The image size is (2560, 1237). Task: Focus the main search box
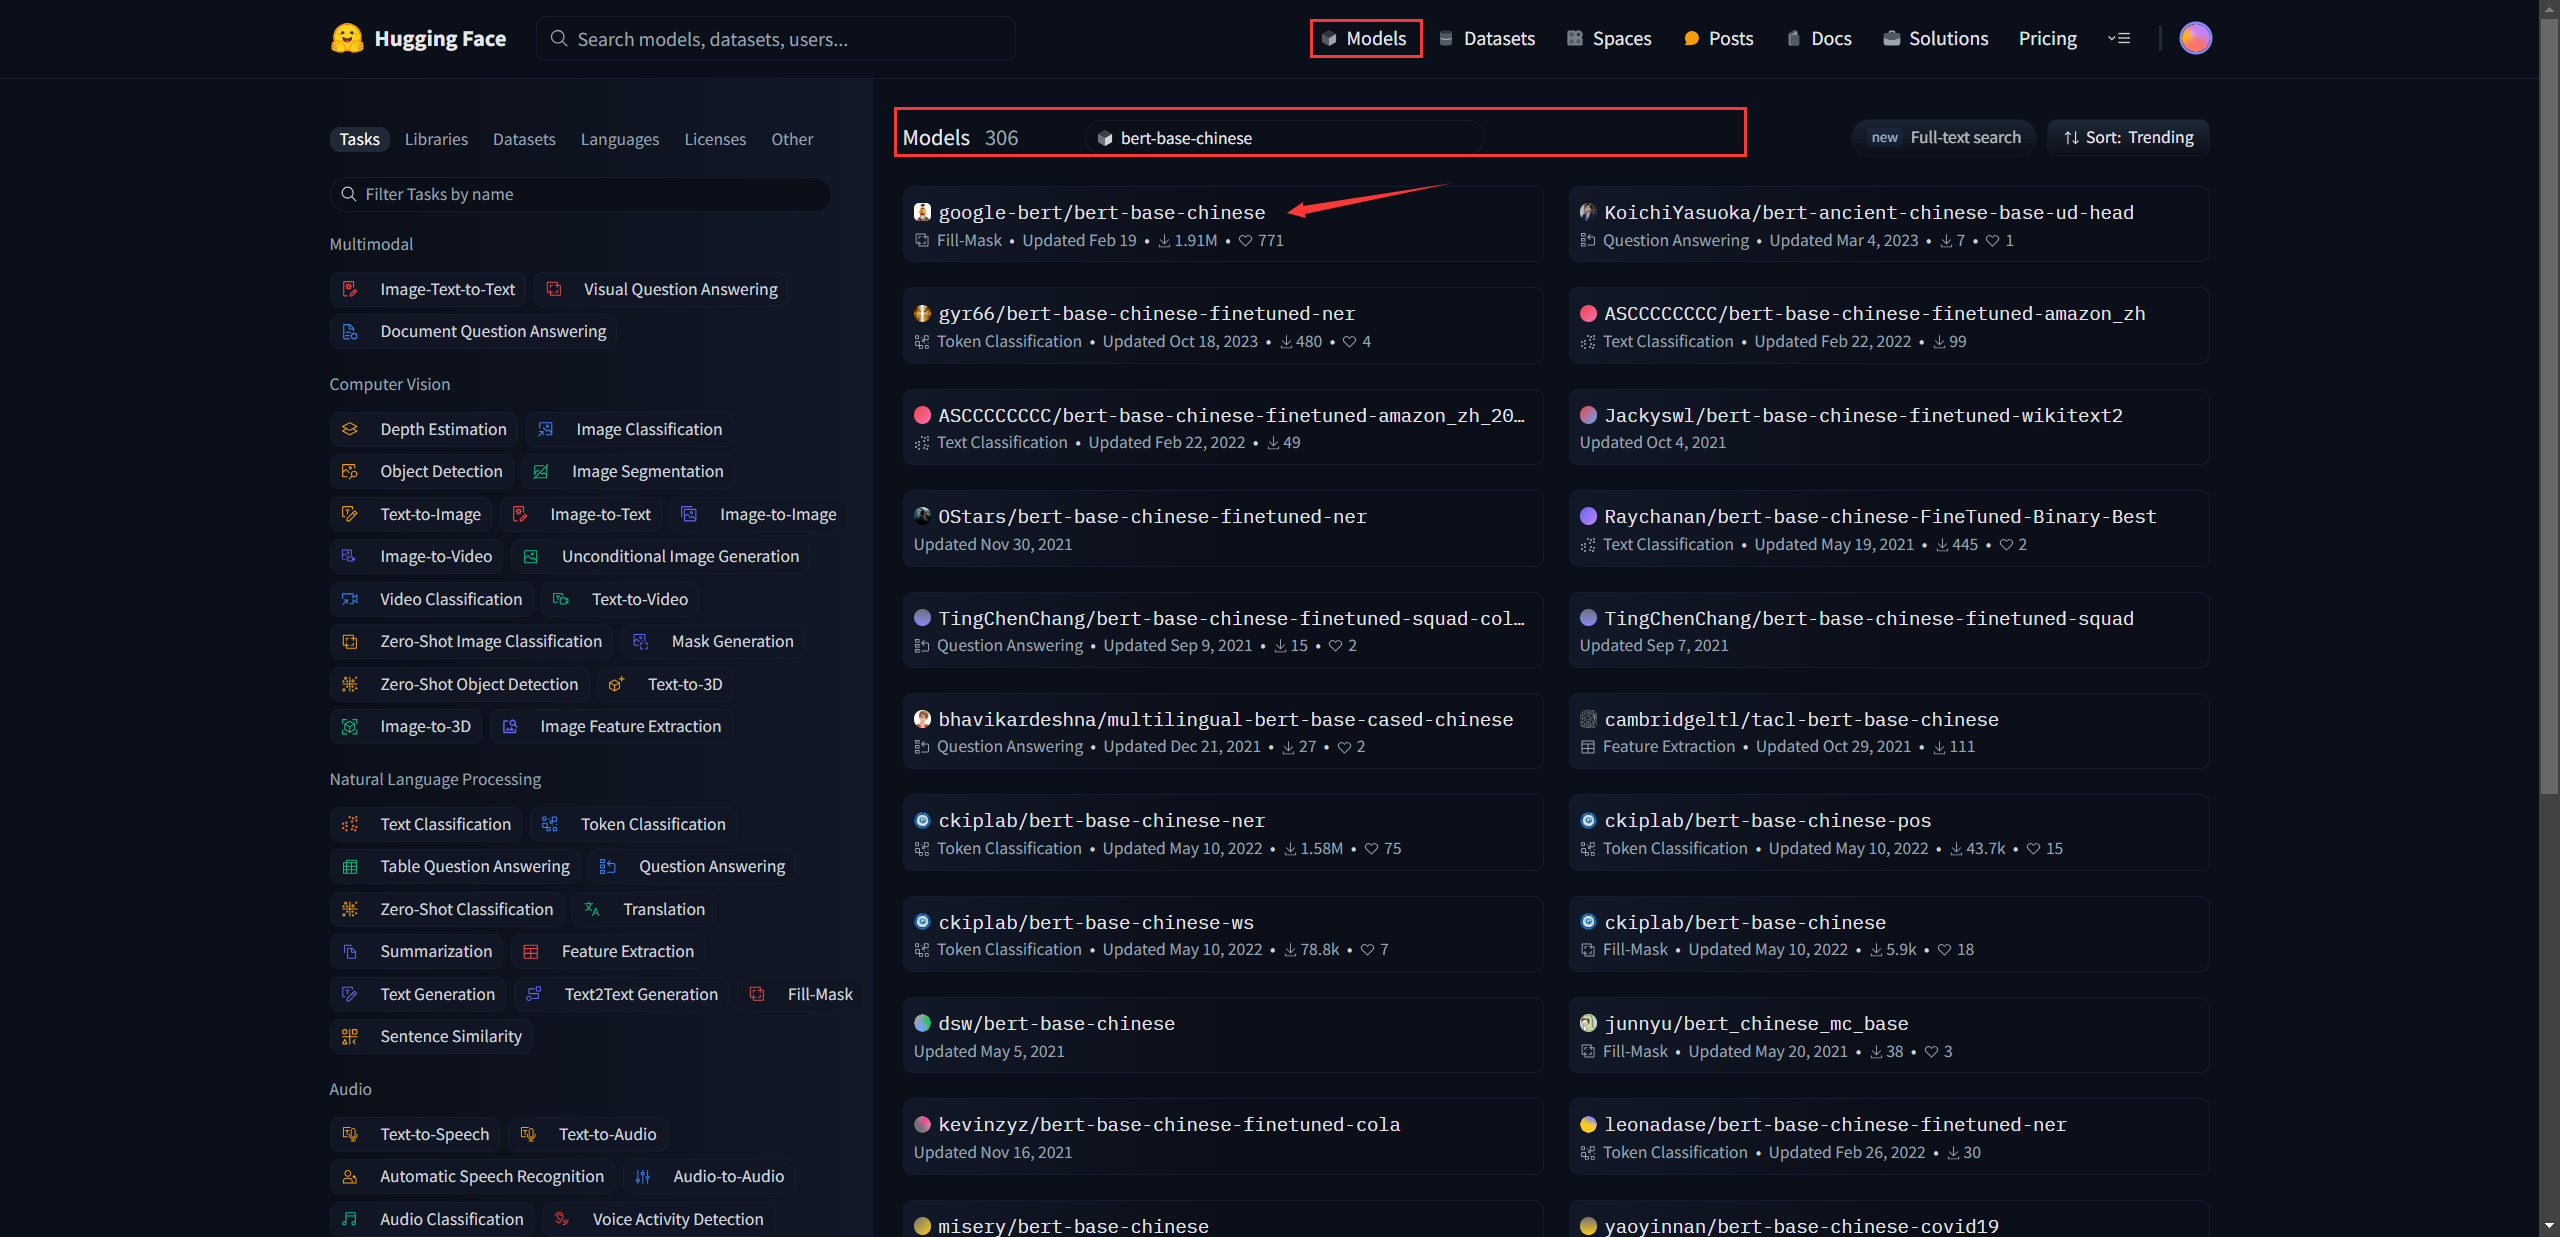point(776,39)
